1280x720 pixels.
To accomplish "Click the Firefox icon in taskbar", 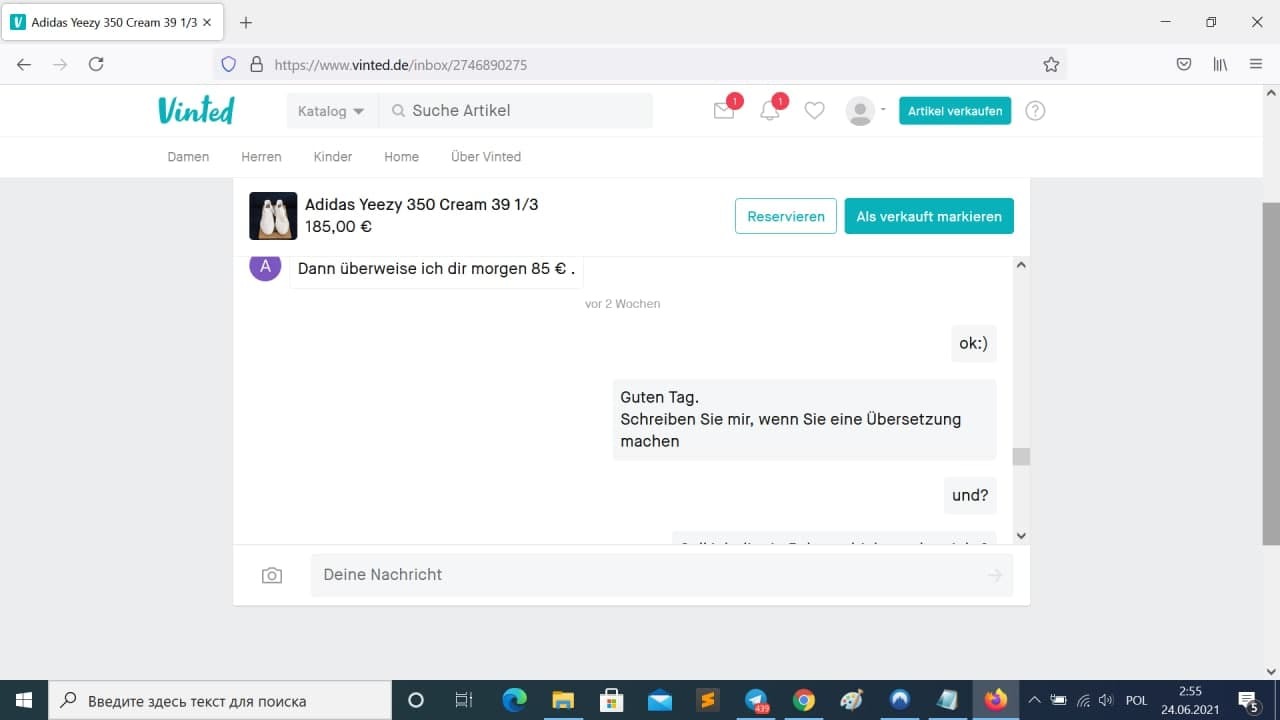I will tap(996, 700).
